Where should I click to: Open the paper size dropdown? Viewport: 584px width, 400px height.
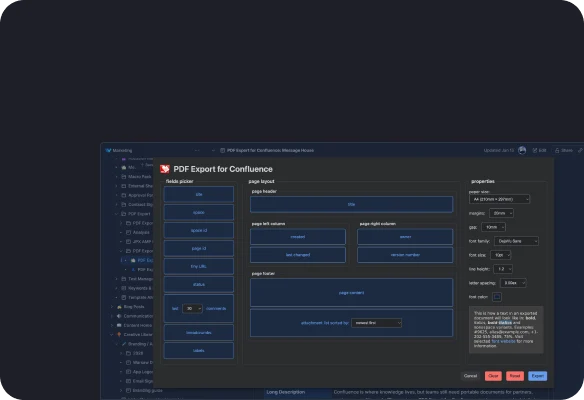point(499,199)
